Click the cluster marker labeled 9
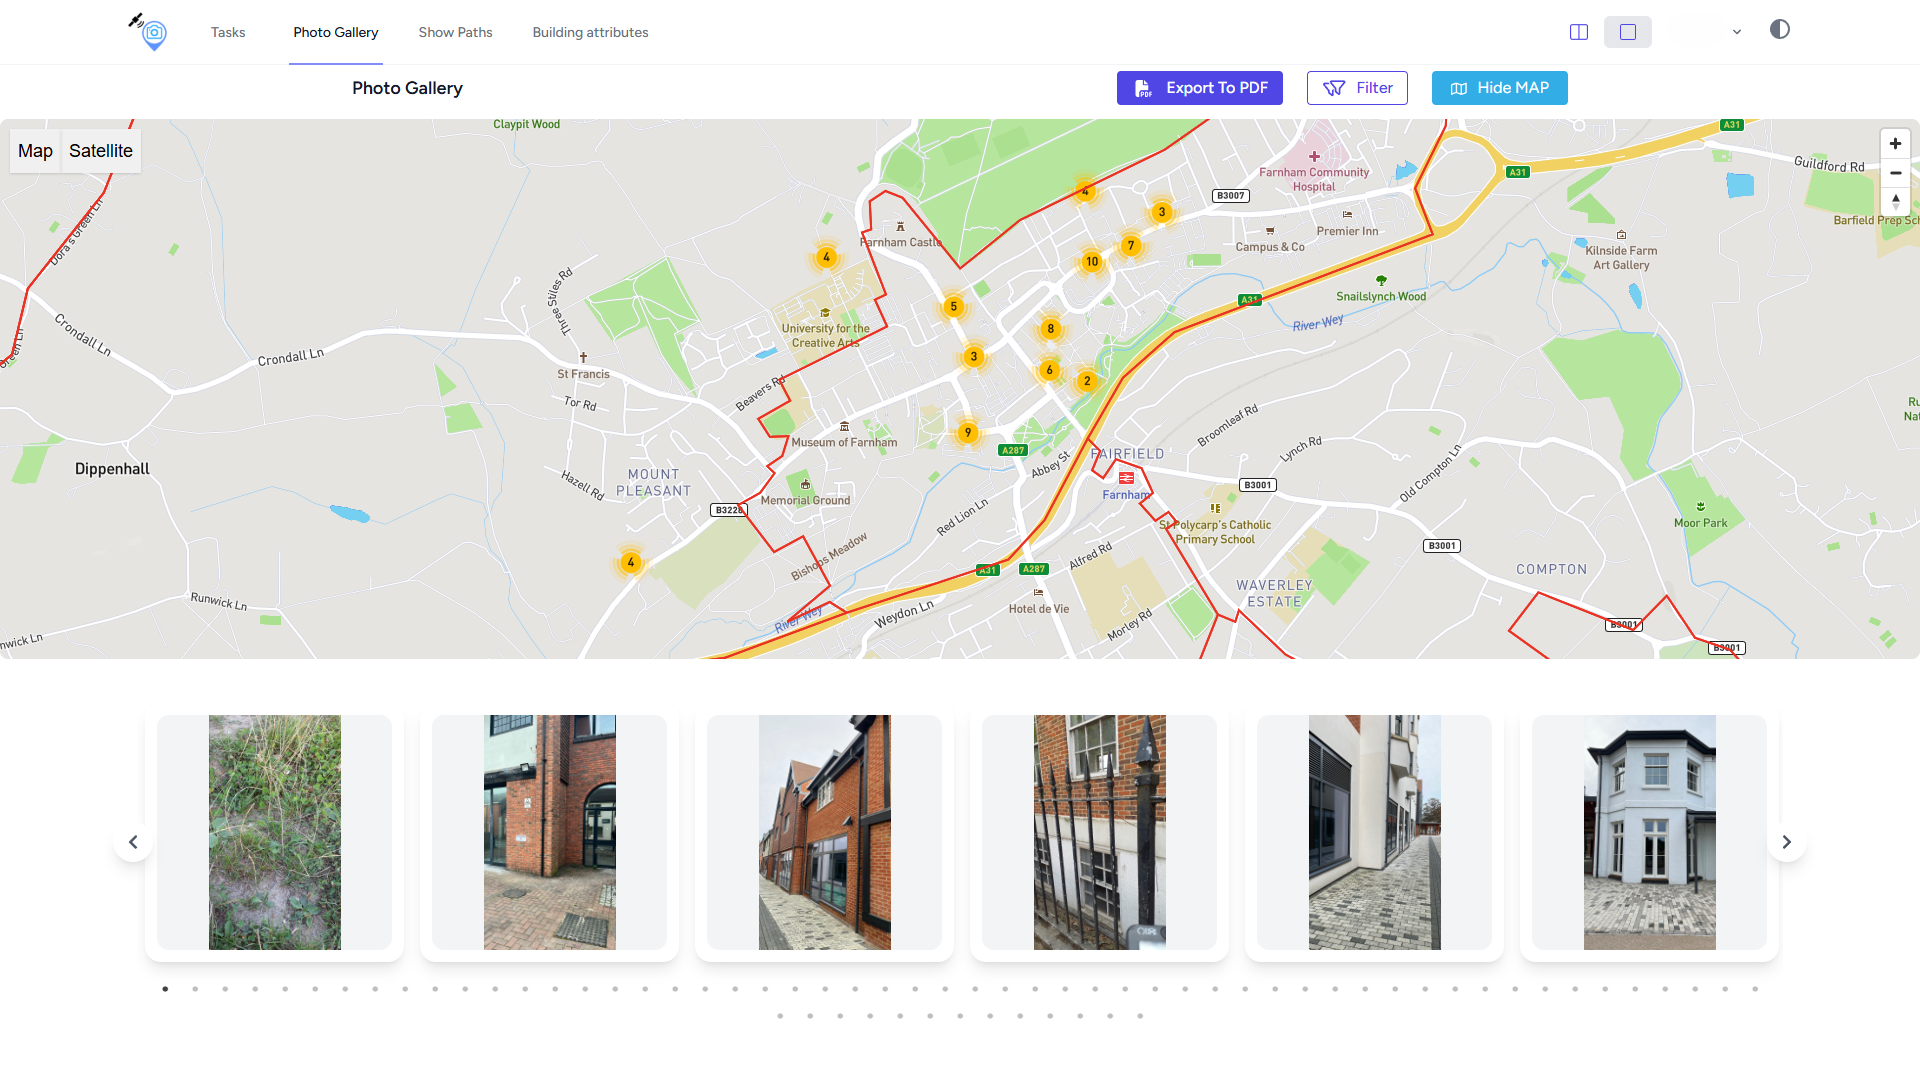 967,433
